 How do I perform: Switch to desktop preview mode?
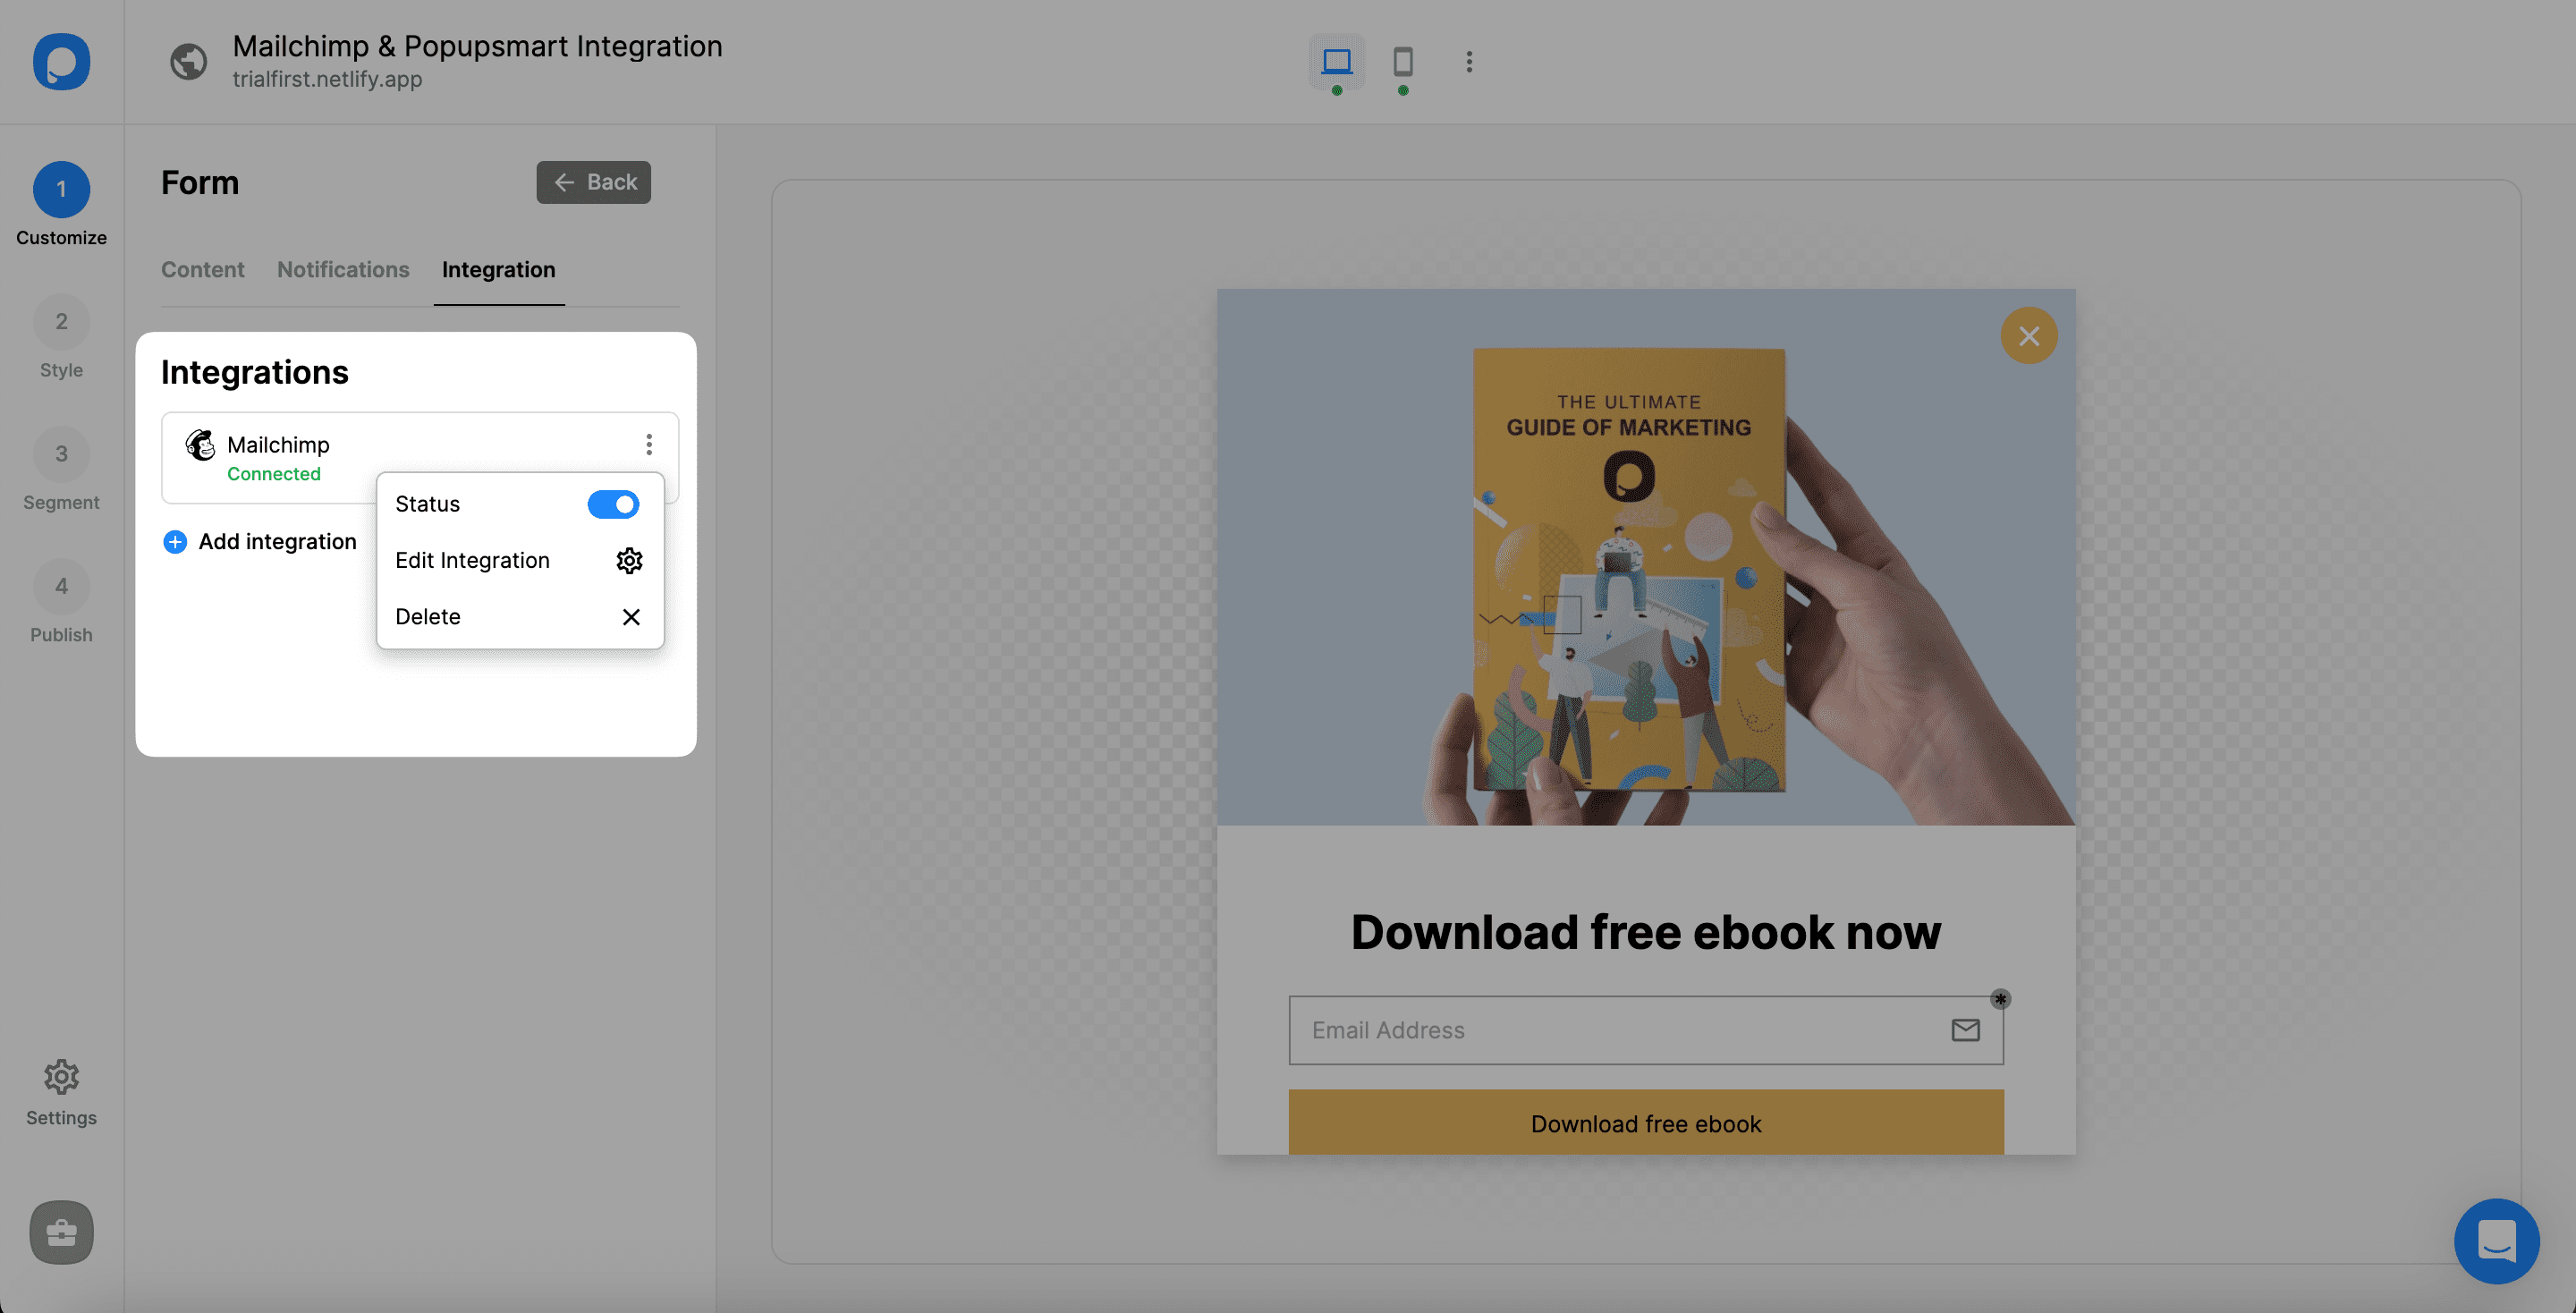[1337, 62]
